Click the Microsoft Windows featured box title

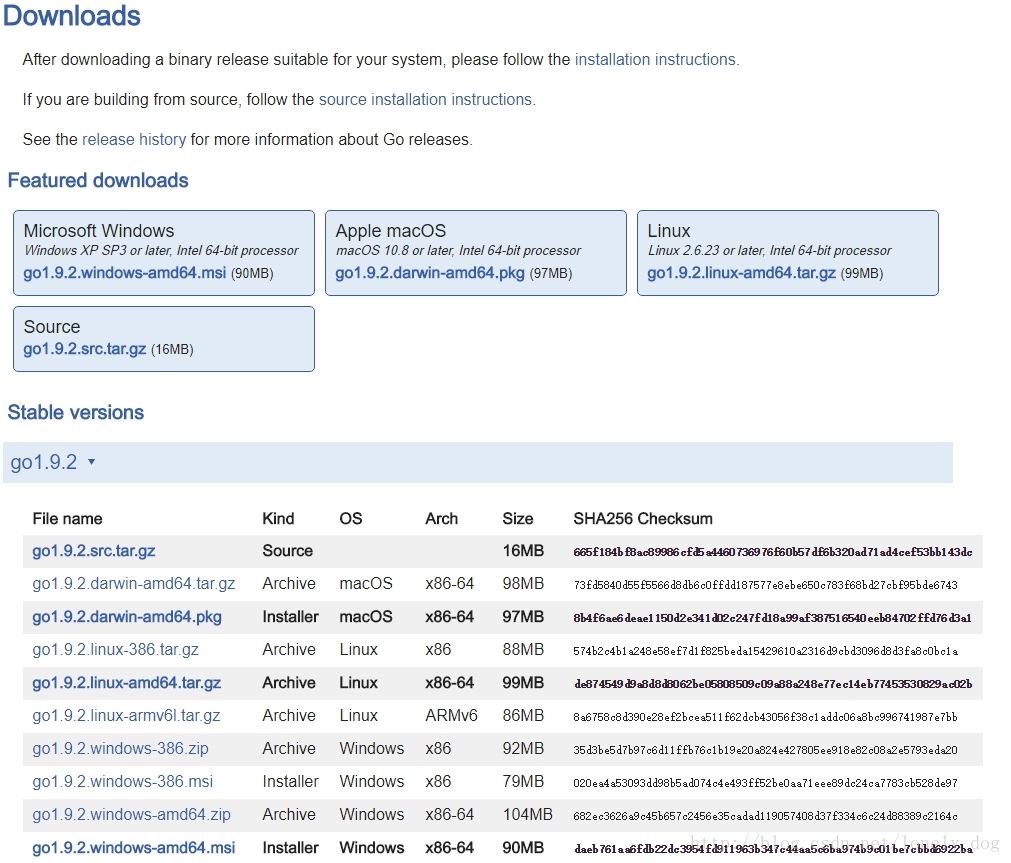coord(99,231)
